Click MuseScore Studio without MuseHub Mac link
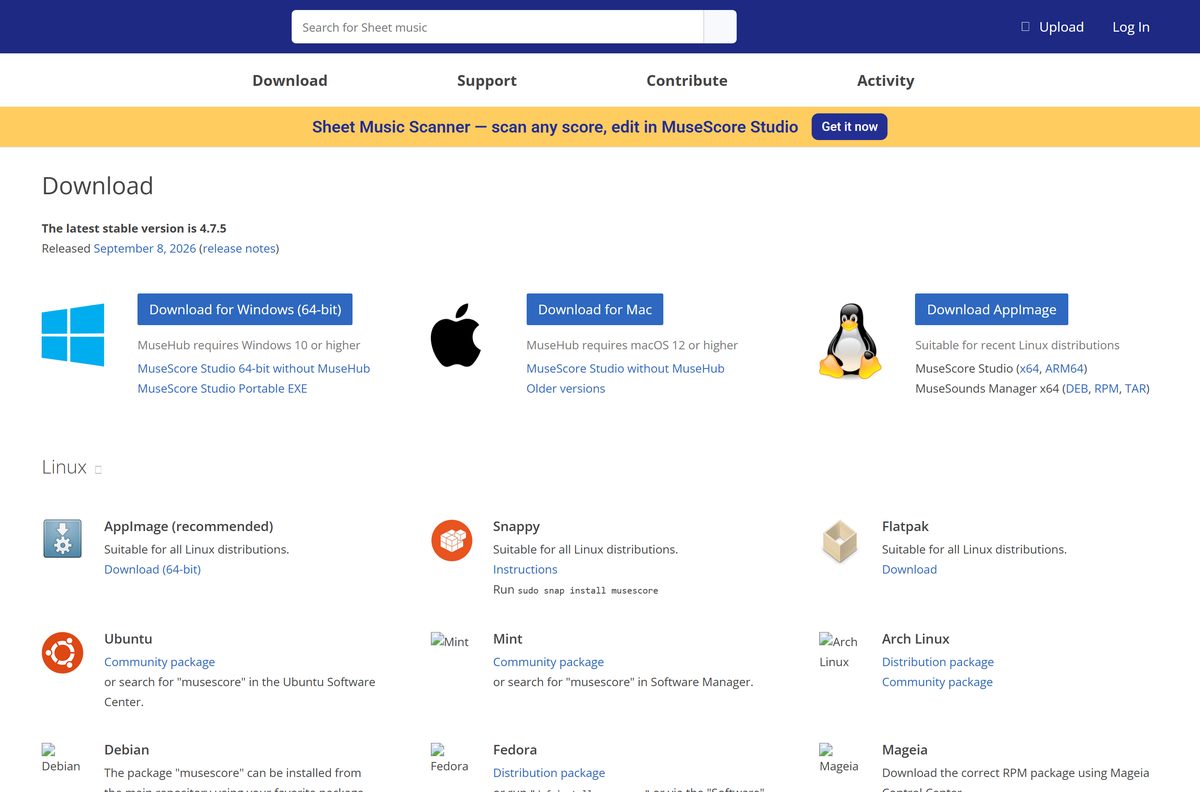1200x792 pixels. point(626,368)
